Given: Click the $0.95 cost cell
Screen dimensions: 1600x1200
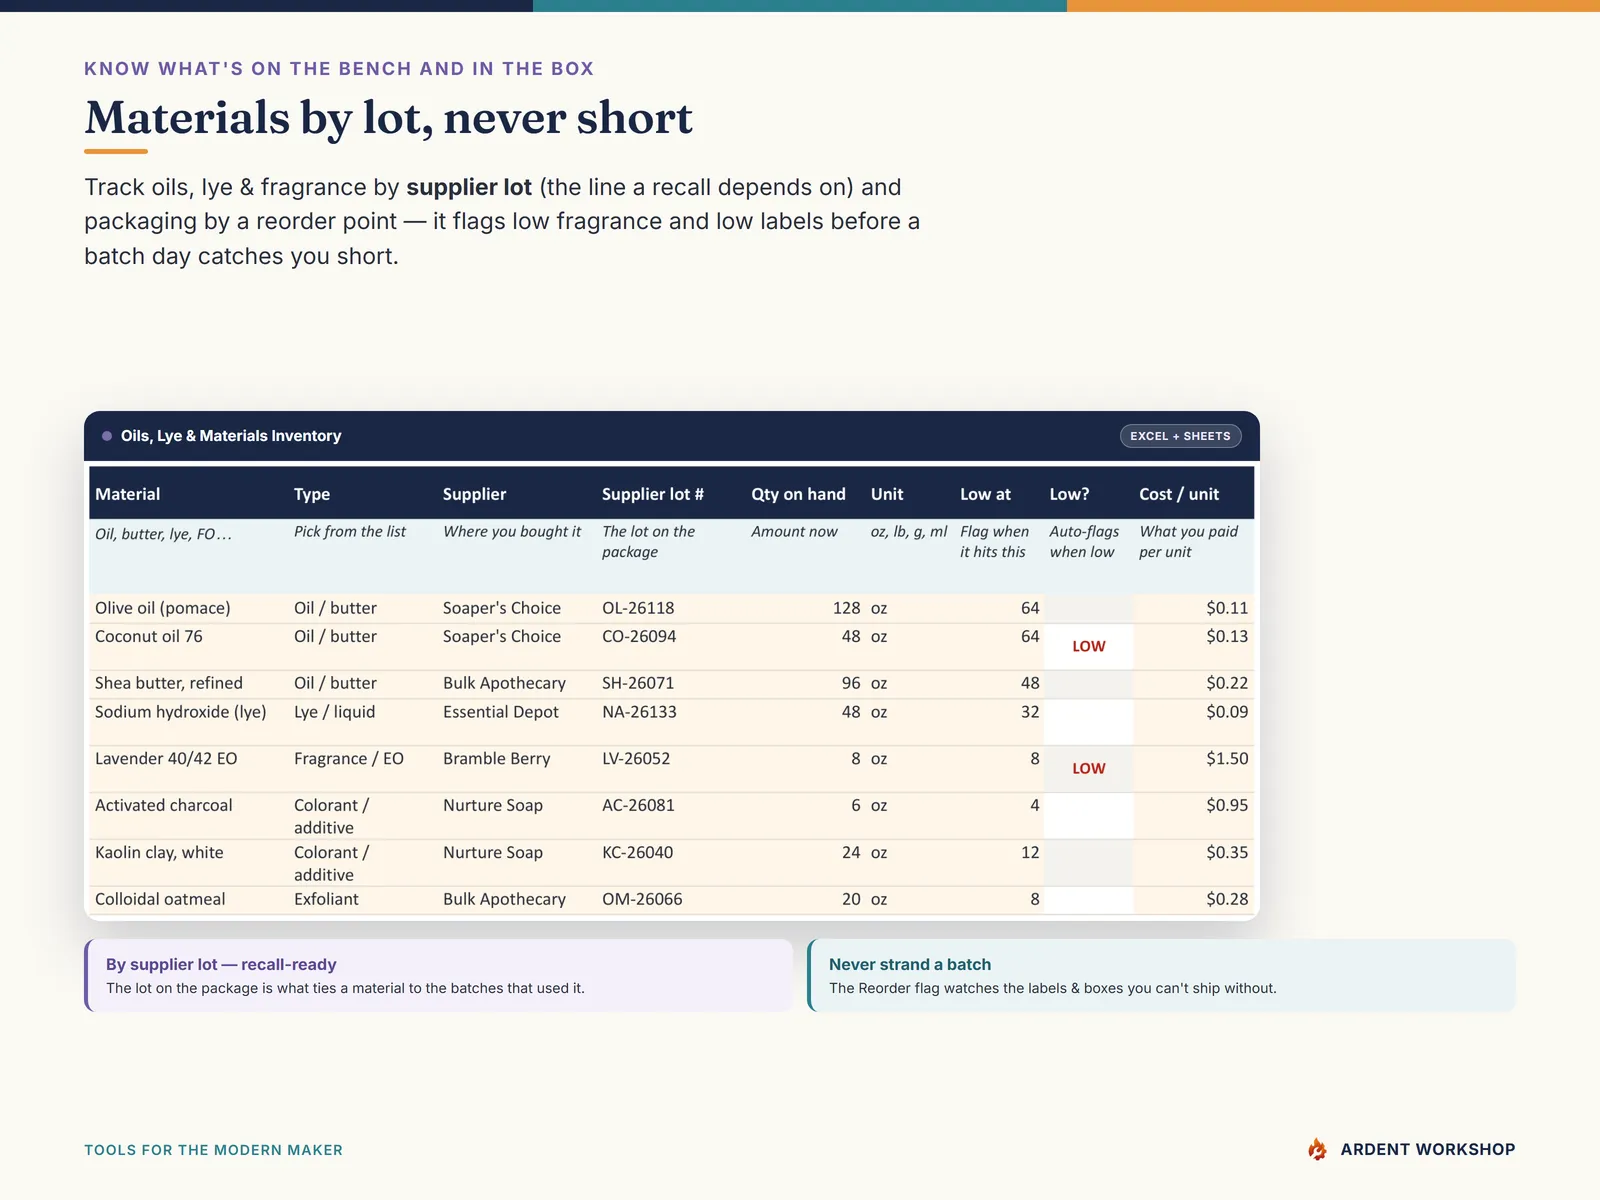Looking at the screenshot, I should 1227,805.
